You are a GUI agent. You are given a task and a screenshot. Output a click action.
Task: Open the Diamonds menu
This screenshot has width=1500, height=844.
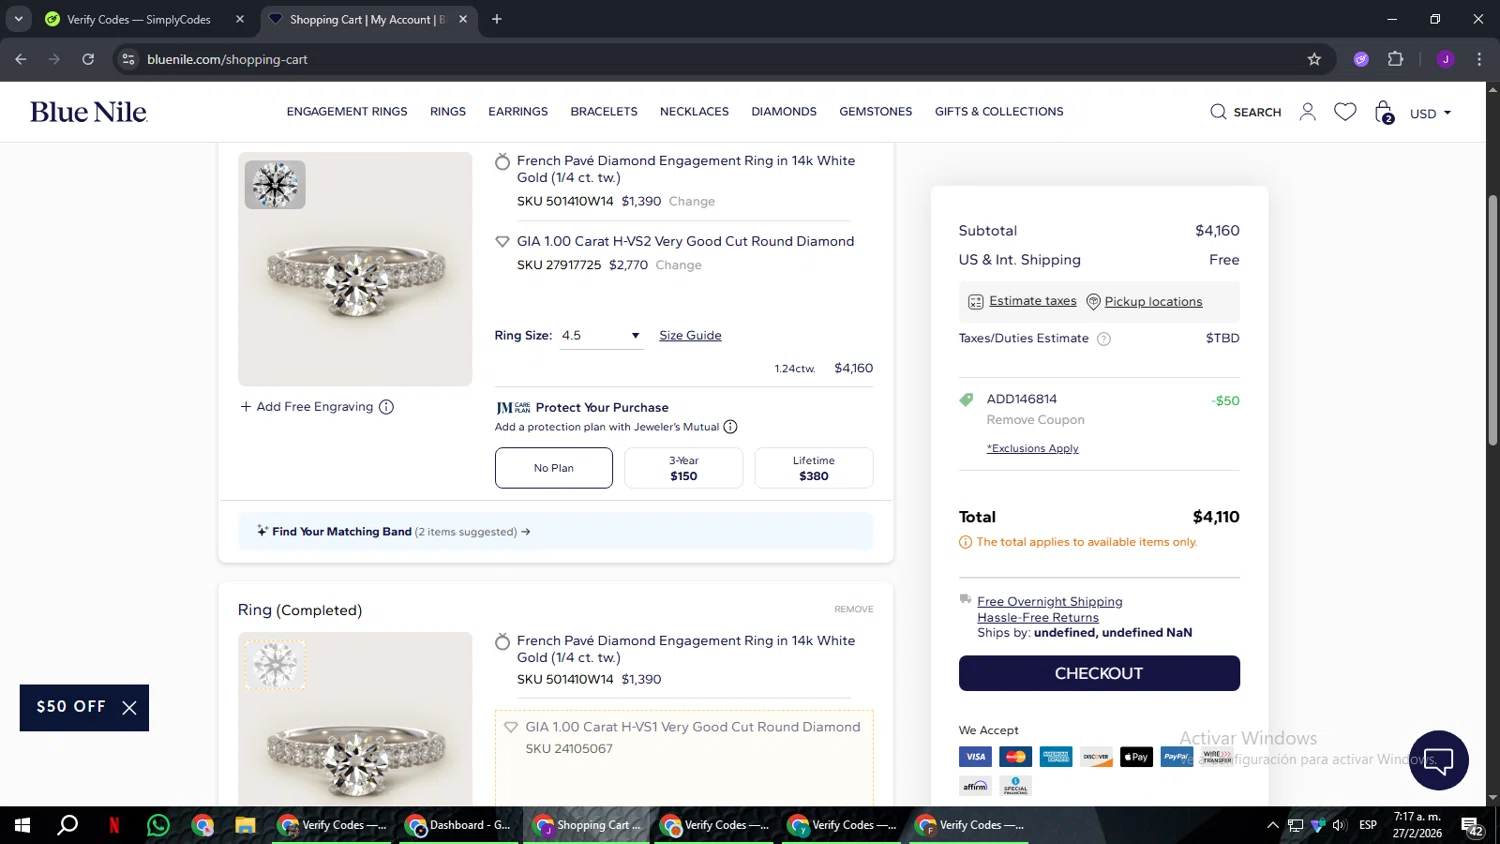click(x=784, y=112)
